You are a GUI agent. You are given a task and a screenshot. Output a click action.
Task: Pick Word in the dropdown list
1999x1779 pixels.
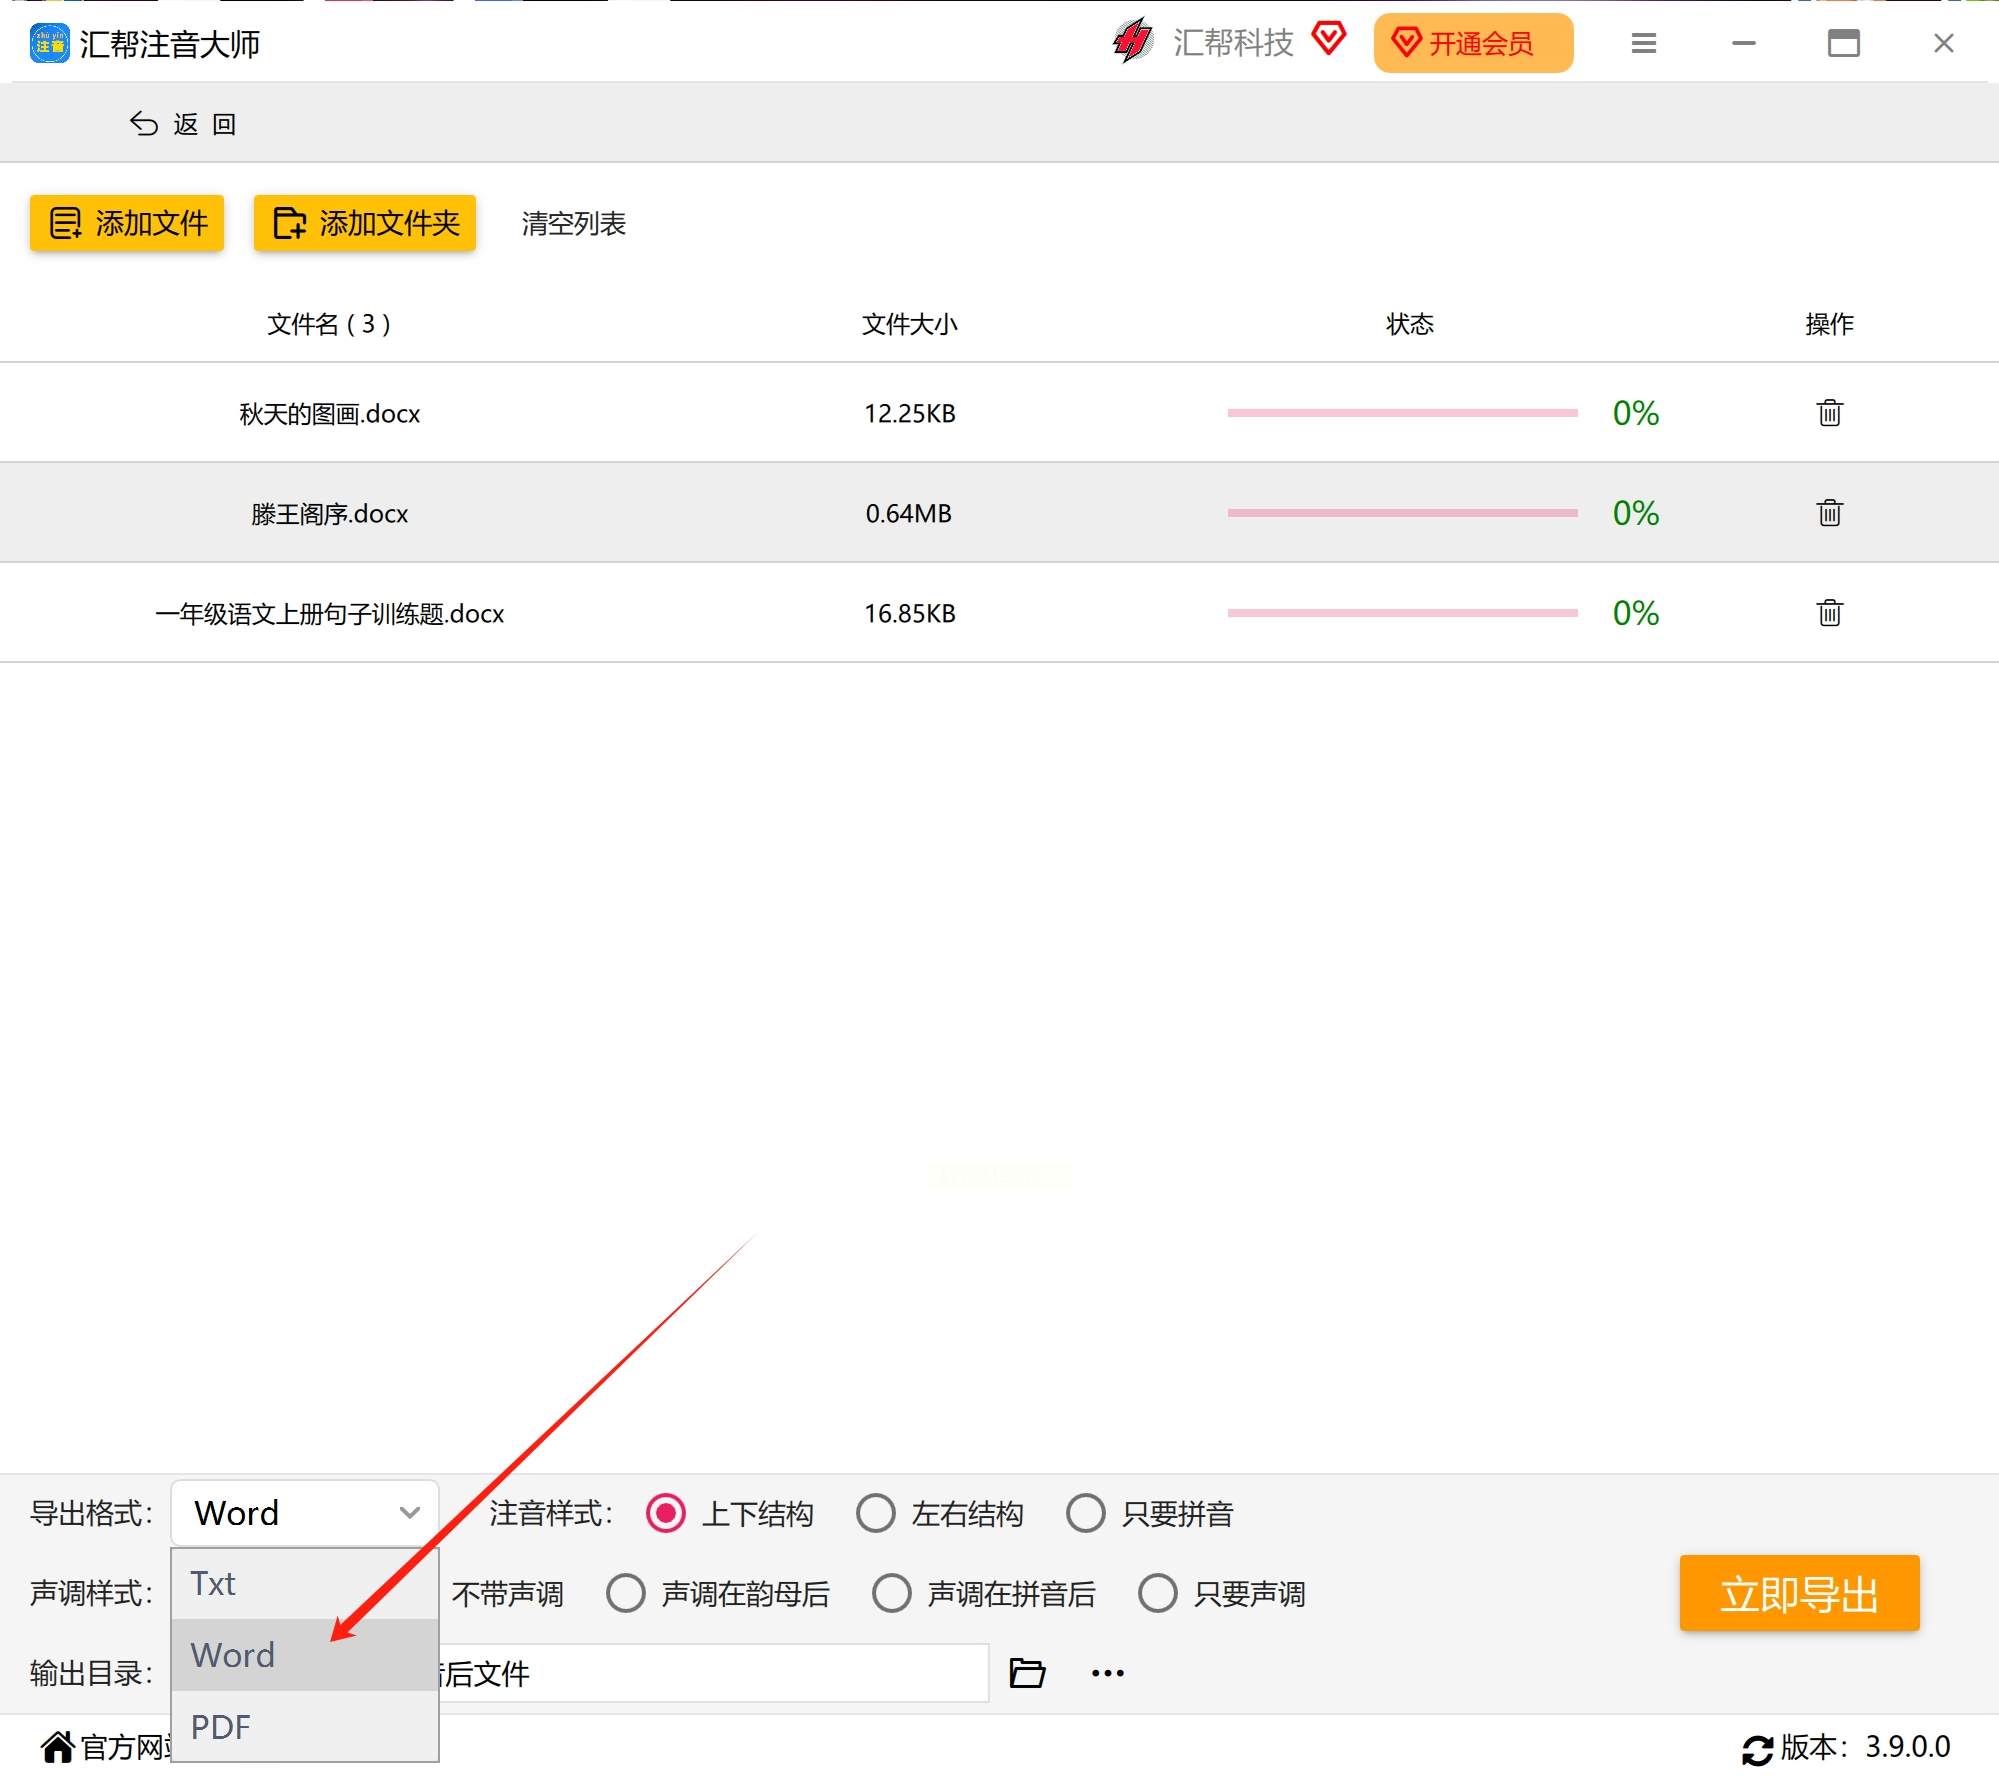tap(305, 1655)
